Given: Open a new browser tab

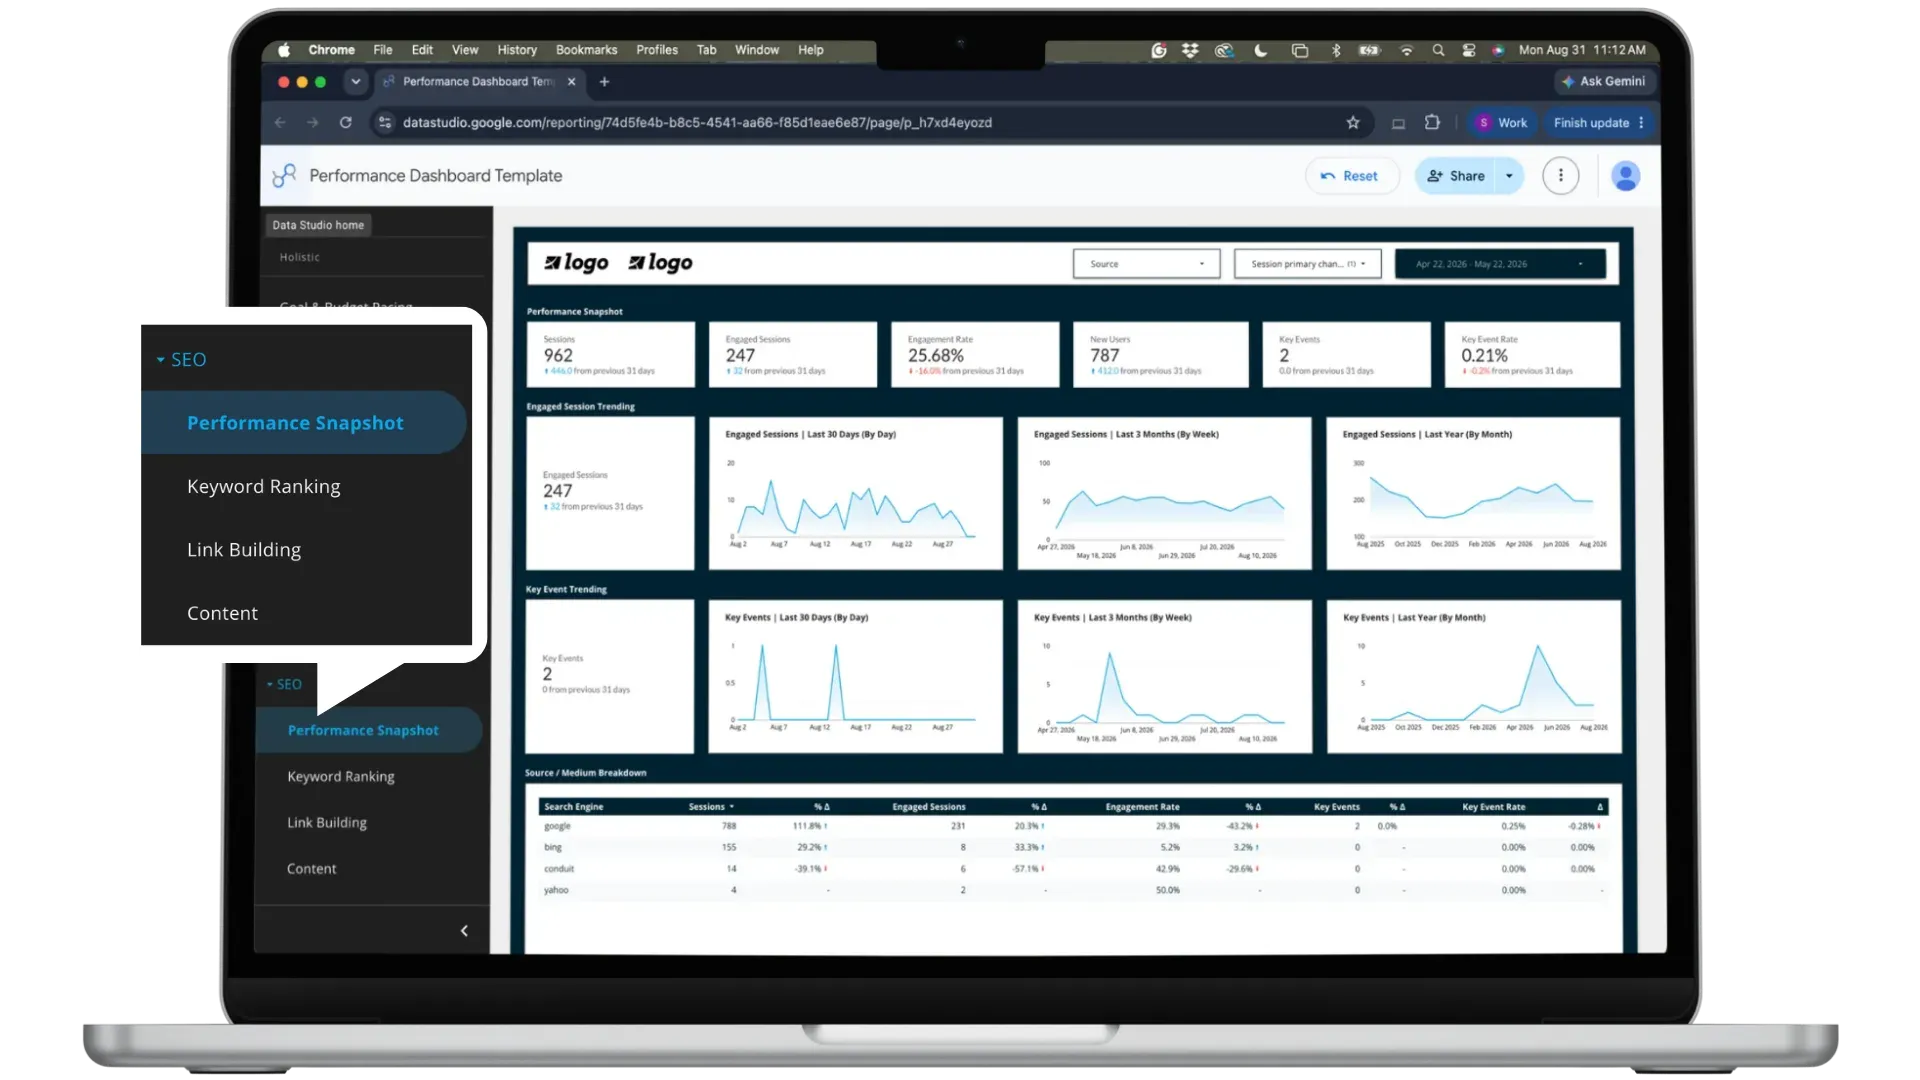Looking at the screenshot, I should coord(604,82).
